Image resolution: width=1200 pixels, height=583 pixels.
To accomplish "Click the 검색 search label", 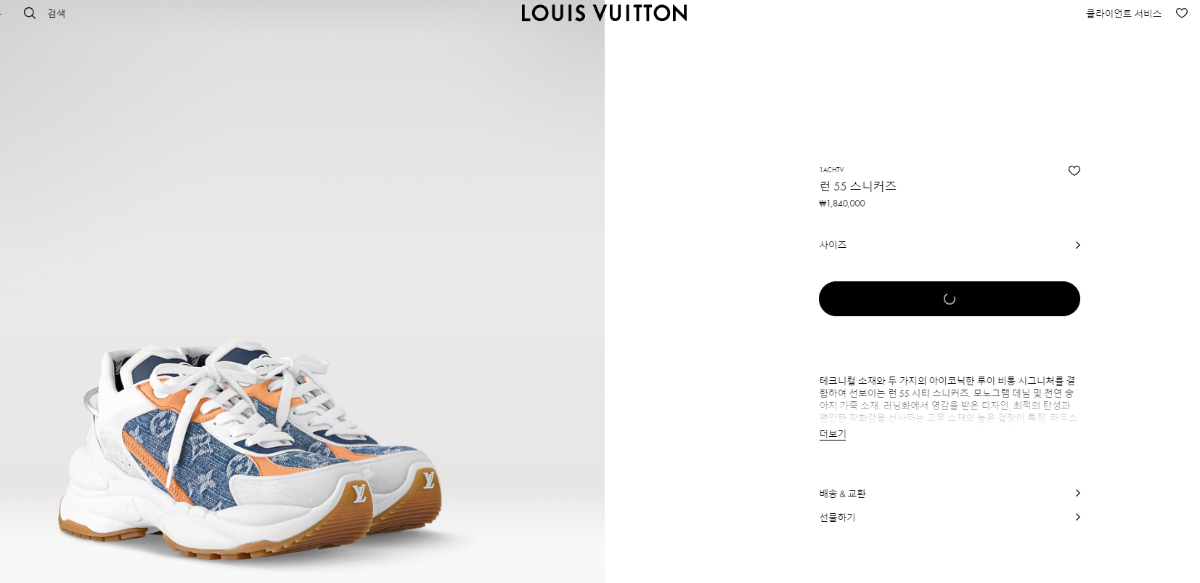I will [x=57, y=14].
